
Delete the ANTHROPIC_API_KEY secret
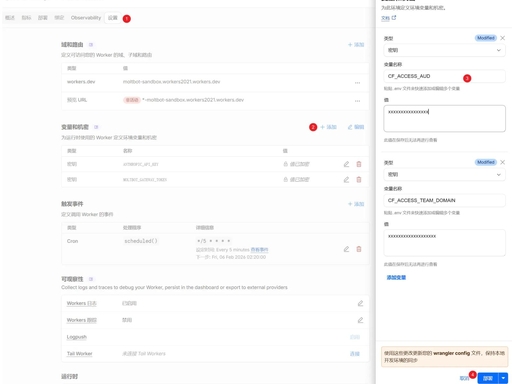coord(359,164)
